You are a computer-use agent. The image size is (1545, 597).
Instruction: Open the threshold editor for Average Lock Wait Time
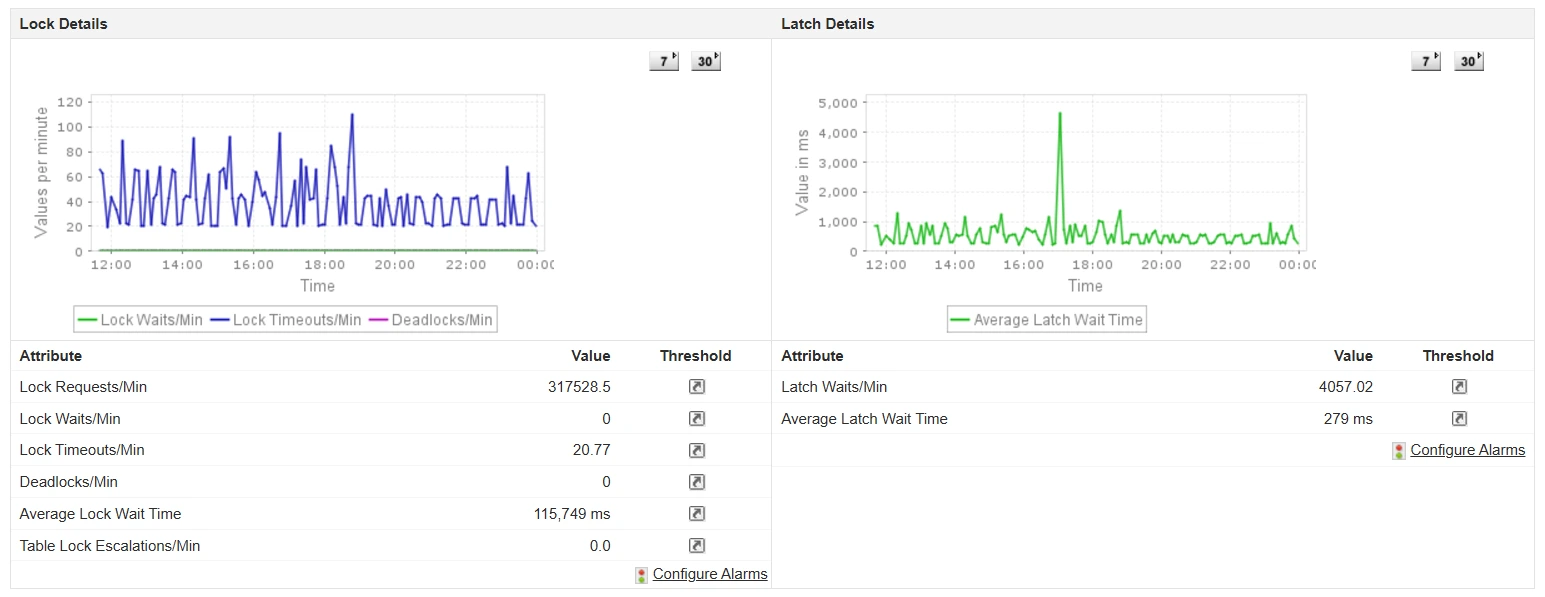(x=697, y=514)
